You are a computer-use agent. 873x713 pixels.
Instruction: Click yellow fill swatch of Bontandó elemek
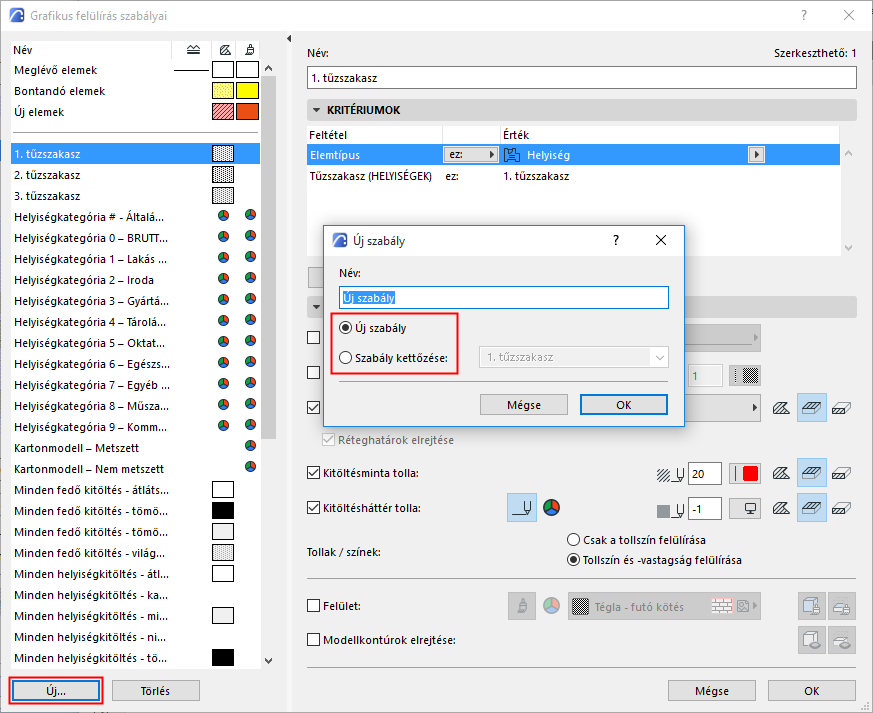point(223,91)
